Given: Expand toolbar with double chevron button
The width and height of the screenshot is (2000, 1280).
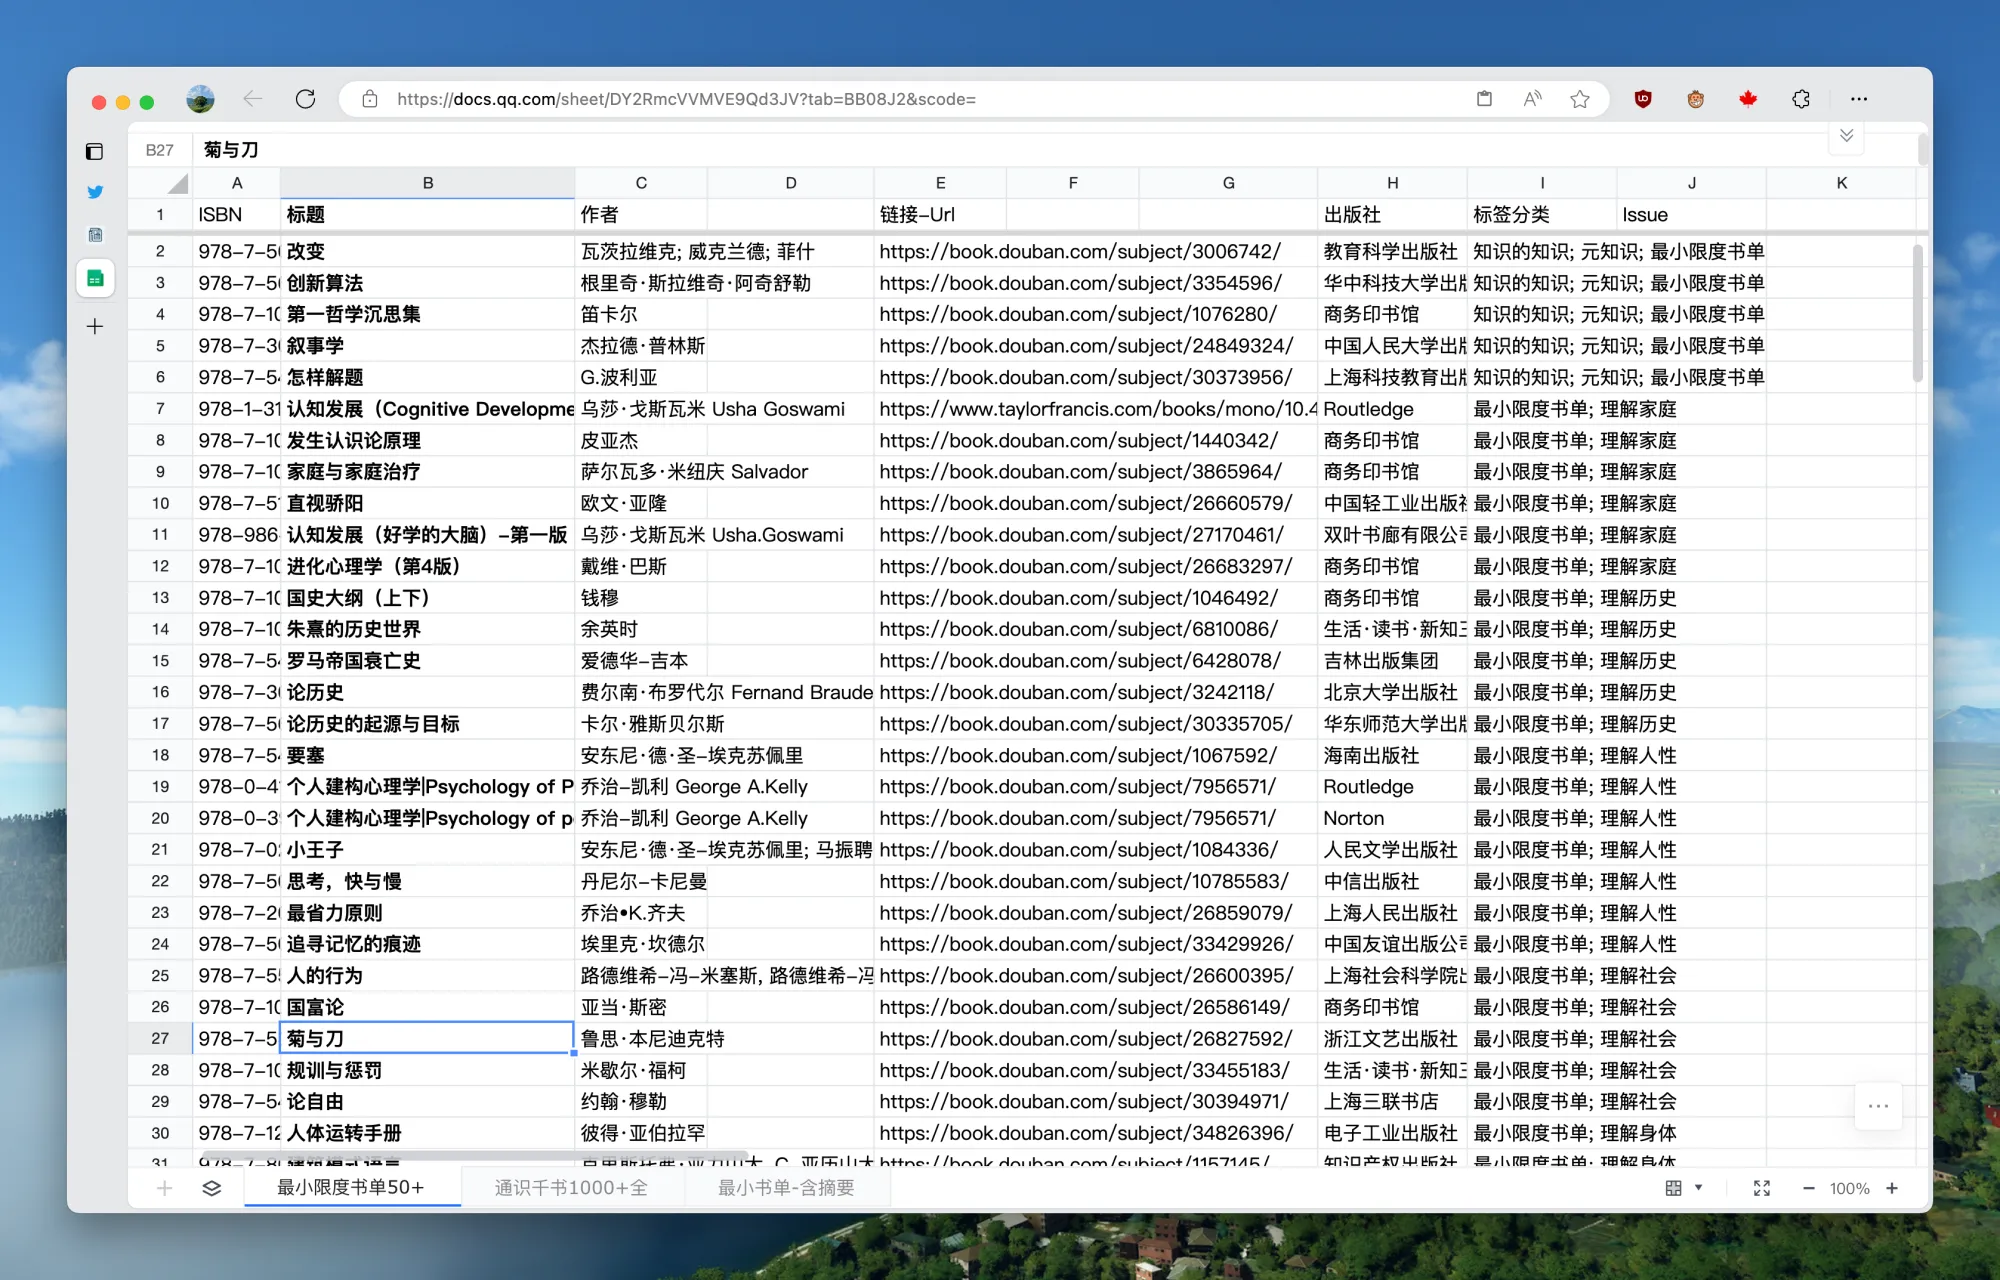Looking at the screenshot, I should (x=1846, y=136).
